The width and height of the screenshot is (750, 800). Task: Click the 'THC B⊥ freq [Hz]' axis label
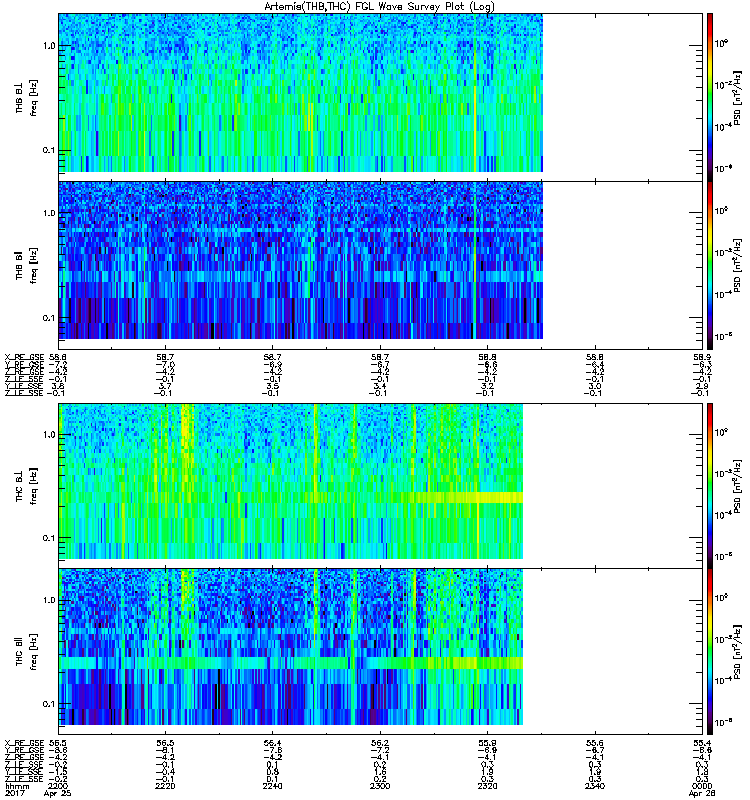click(x=27, y=486)
